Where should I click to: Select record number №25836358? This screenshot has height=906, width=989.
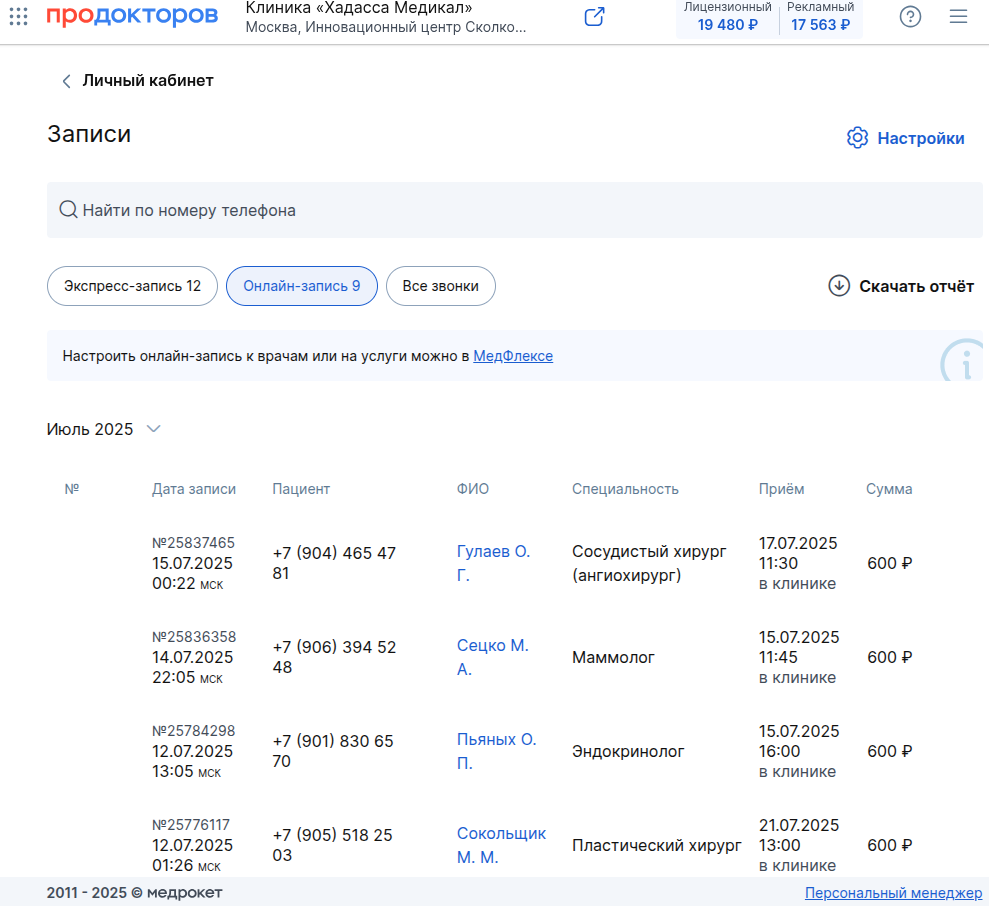tap(194, 637)
